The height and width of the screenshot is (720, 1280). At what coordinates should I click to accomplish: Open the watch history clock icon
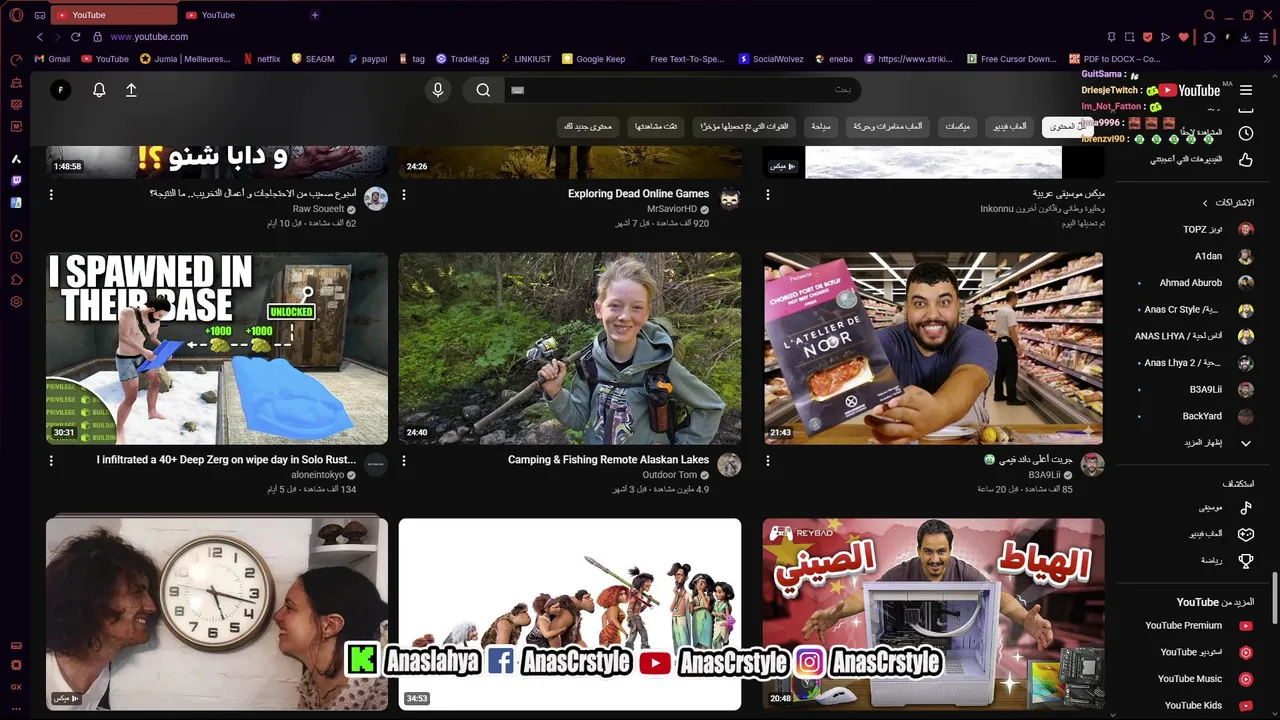coord(1246,133)
